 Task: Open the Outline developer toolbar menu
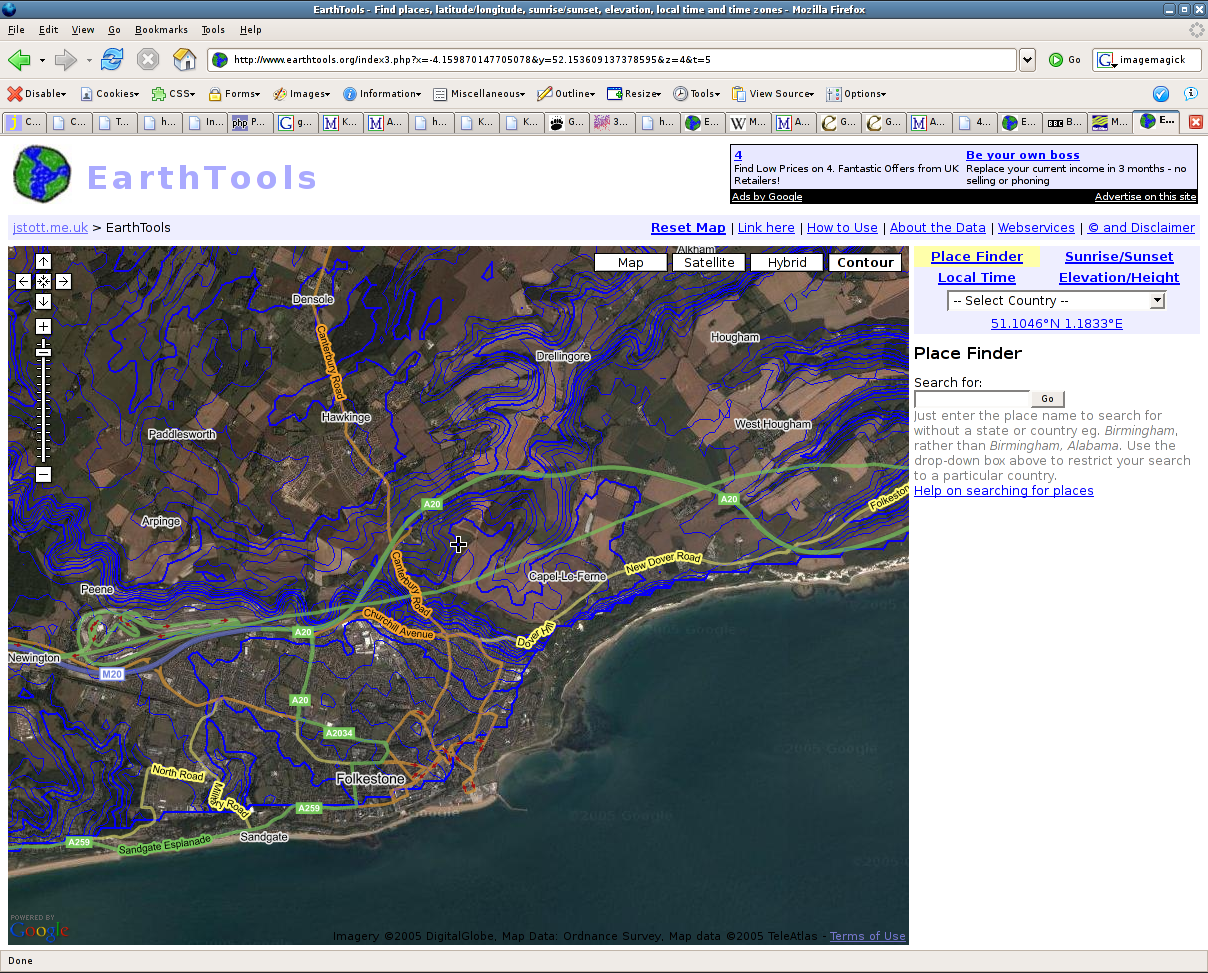[567, 94]
